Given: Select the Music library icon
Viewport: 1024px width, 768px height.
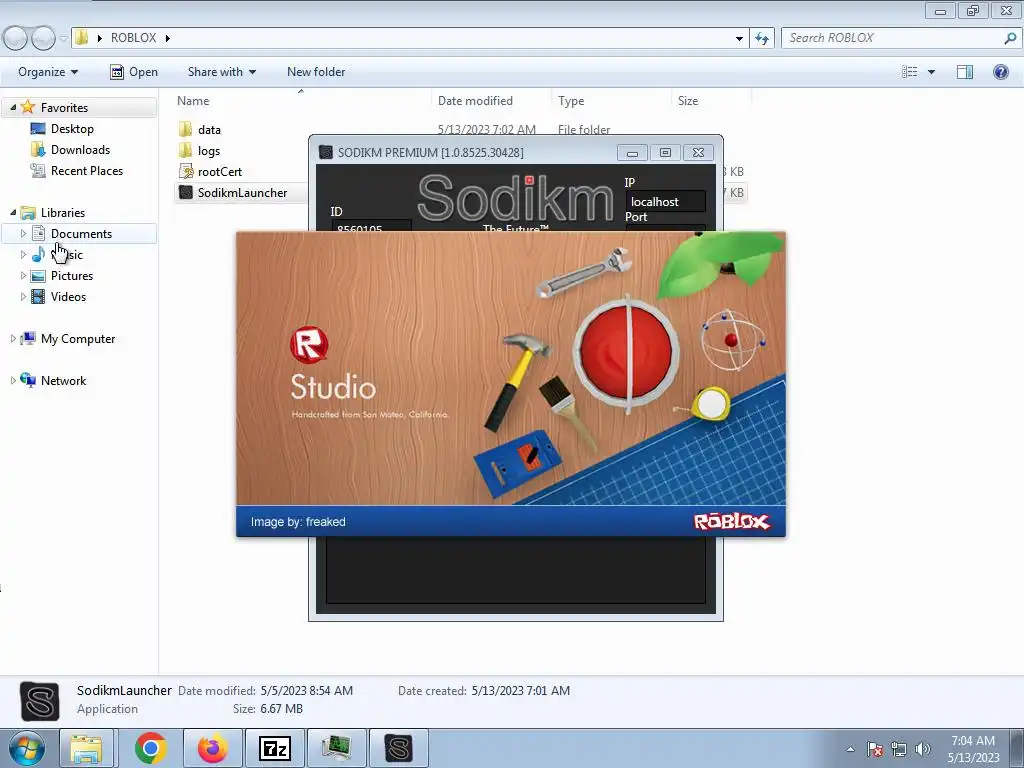Looking at the screenshot, I should (x=39, y=255).
